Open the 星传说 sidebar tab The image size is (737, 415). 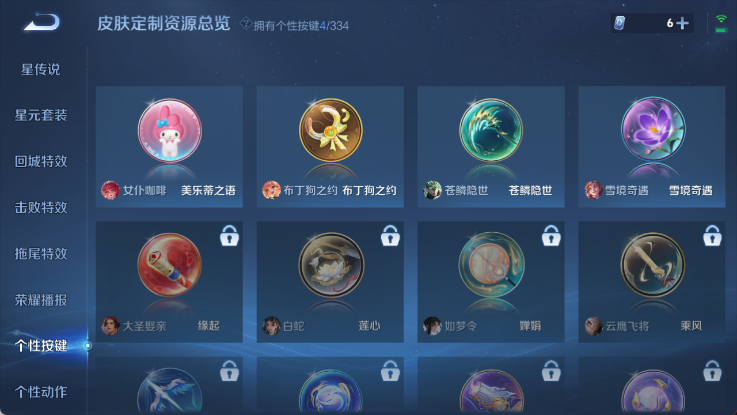[x=40, y=70]
